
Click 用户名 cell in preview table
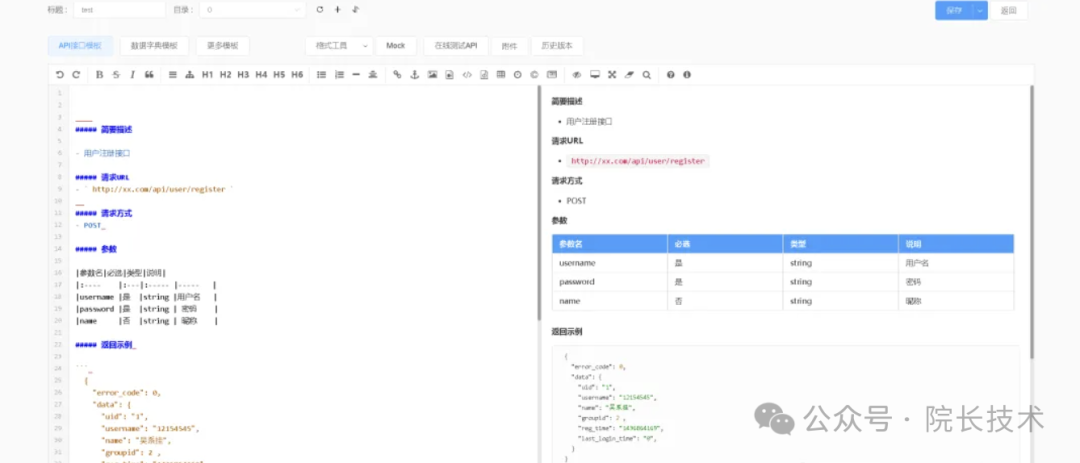pyautogui.click(x=956, y=263)
